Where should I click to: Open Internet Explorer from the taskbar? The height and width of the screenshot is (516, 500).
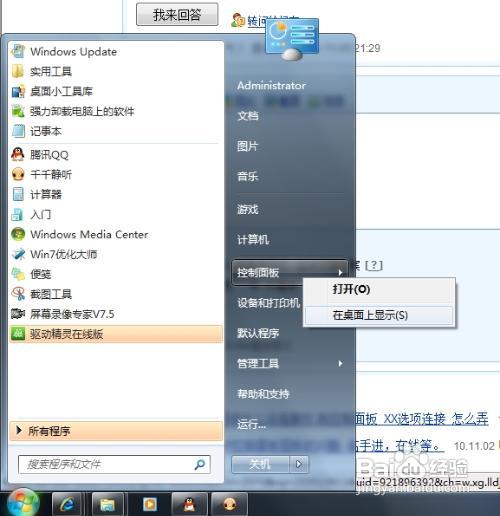pyautogui.click(x=67, y=504)
